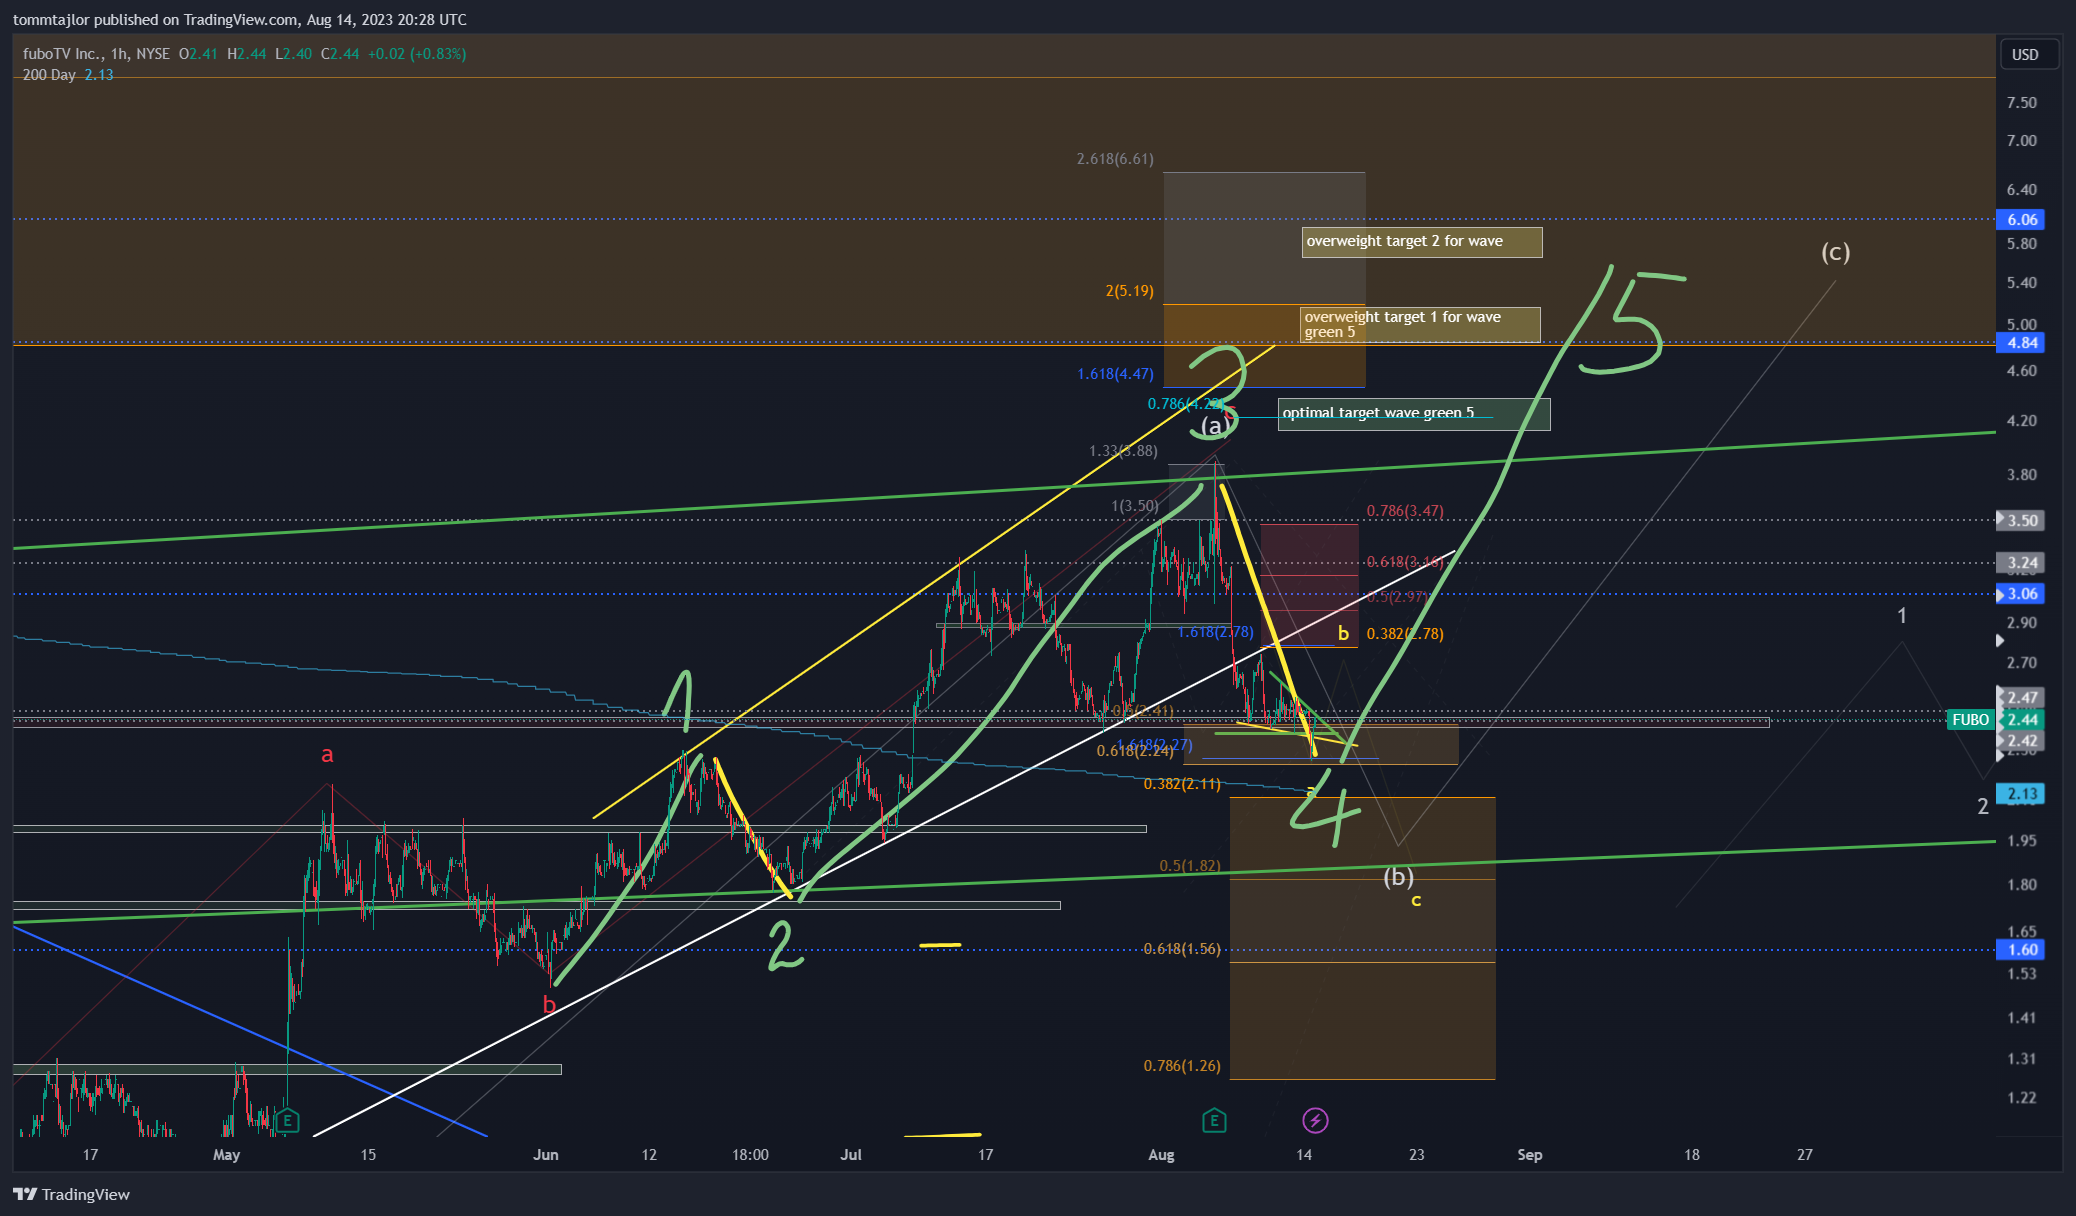
Task: Click the 2.13 moving average price label
Action: 2021,794
